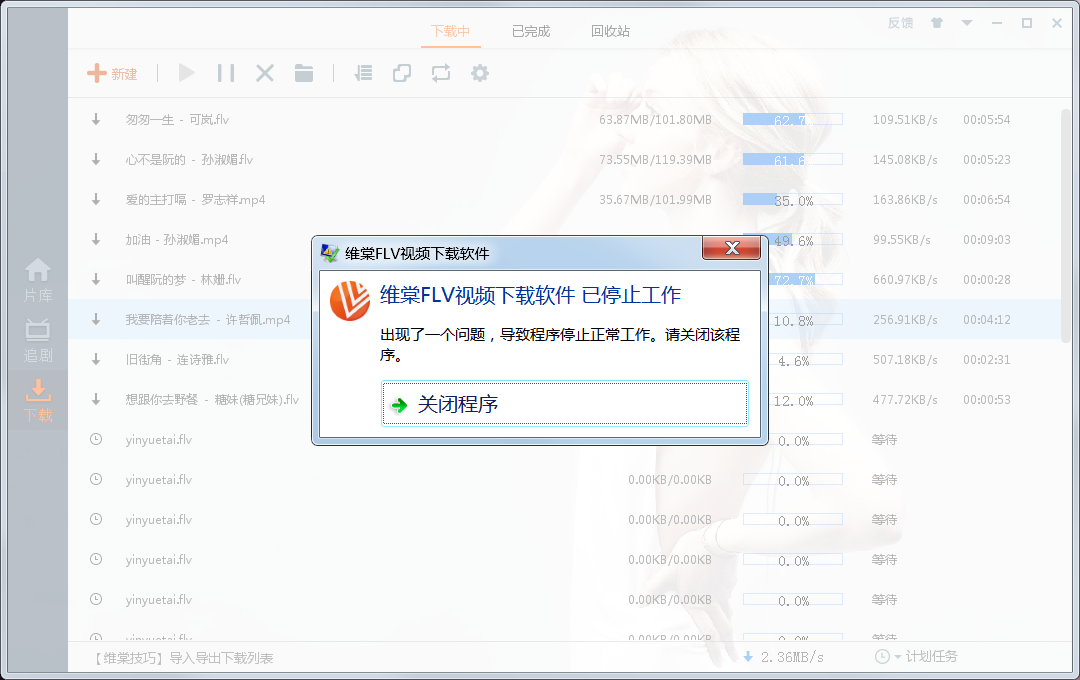Select file name 加油 - 孙淑媚.mp4
Image resolution: width=1080 pixels, height=680 pixels.
(x=176, y=240)
